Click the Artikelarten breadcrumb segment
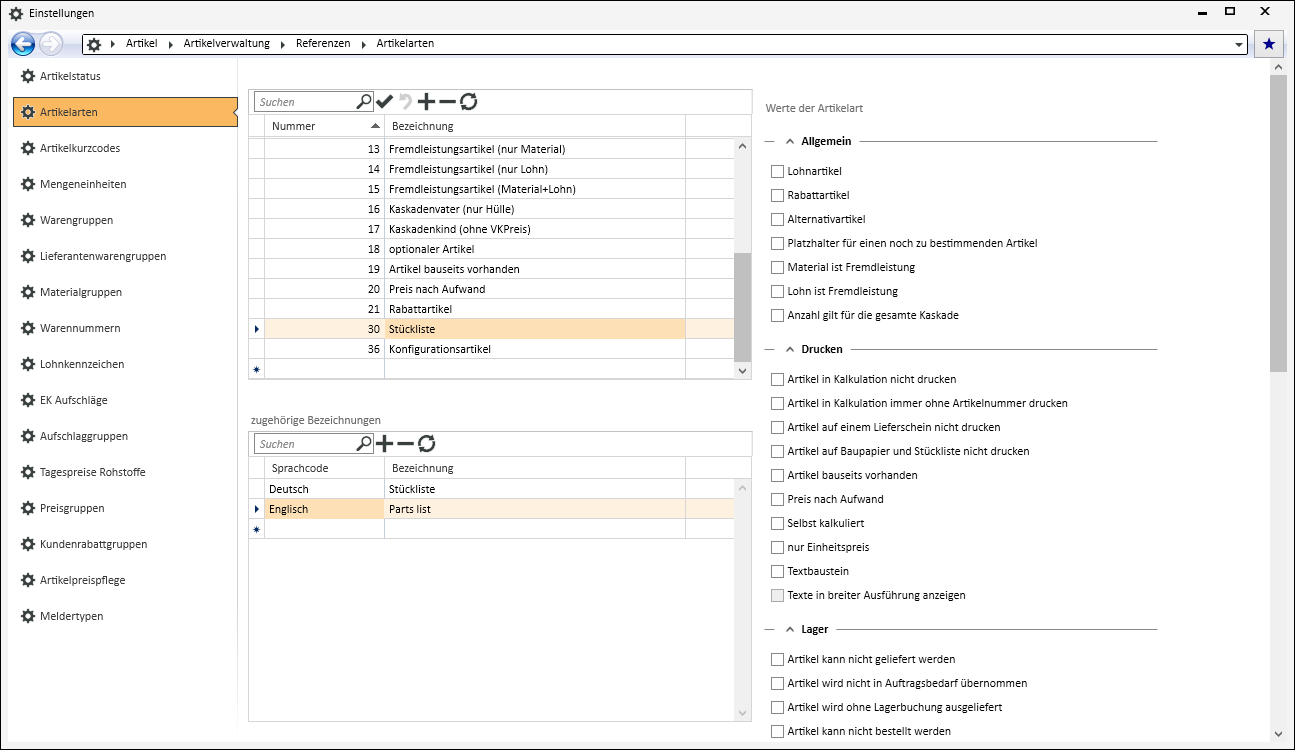The height and width of the screenshot is (750, 1295). pyautogui.click(x=405, y=44)
